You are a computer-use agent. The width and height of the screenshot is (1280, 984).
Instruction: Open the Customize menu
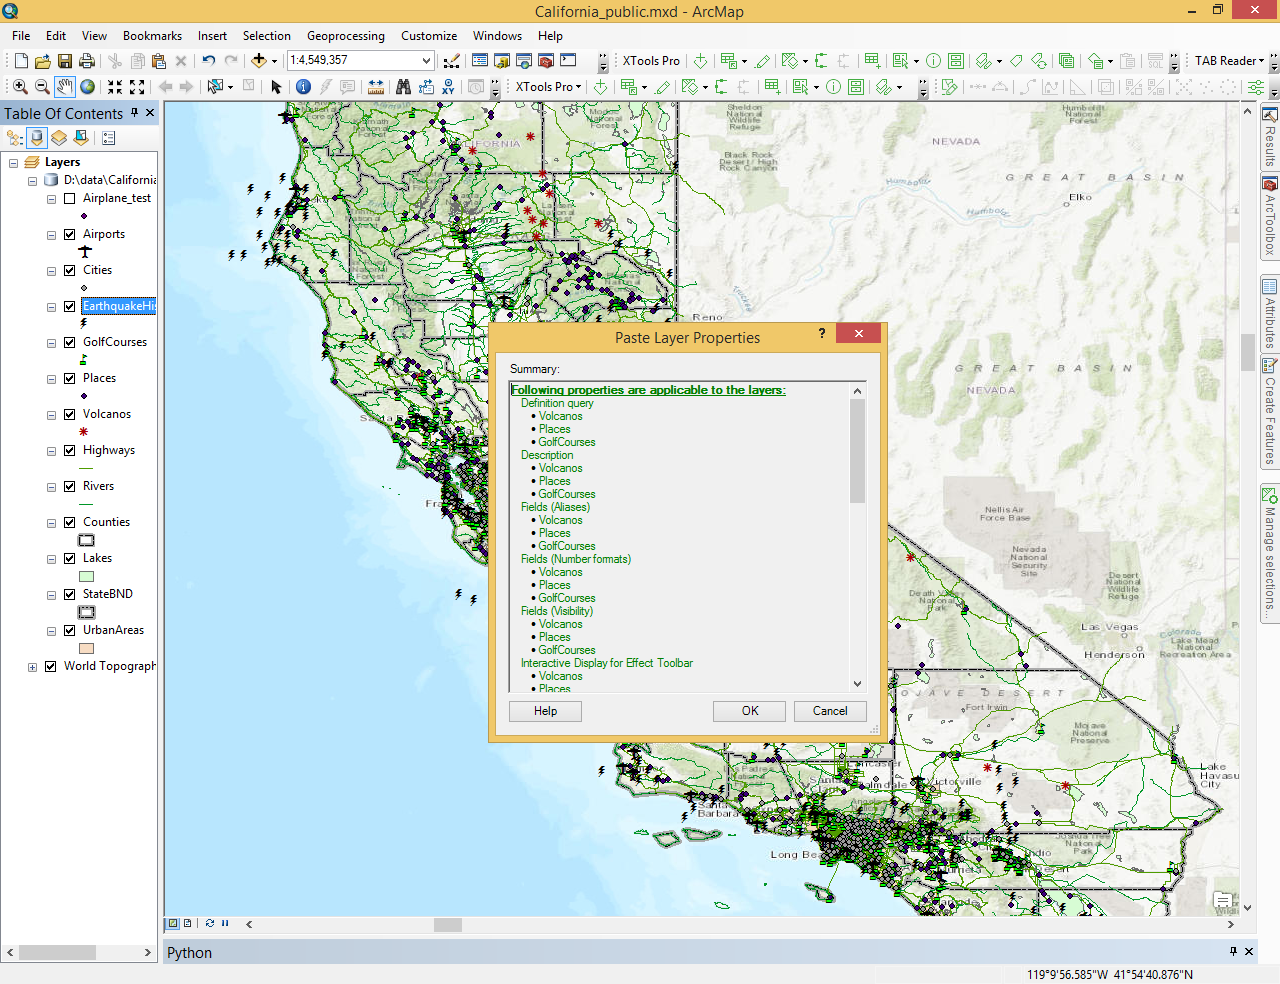[x=429, y=36]
